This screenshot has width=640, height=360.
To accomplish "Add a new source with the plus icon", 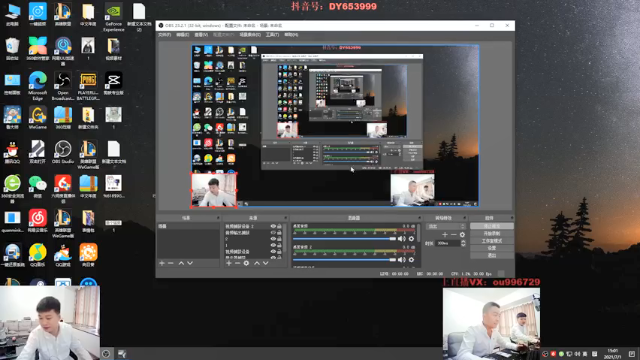I will coord(229,263).
